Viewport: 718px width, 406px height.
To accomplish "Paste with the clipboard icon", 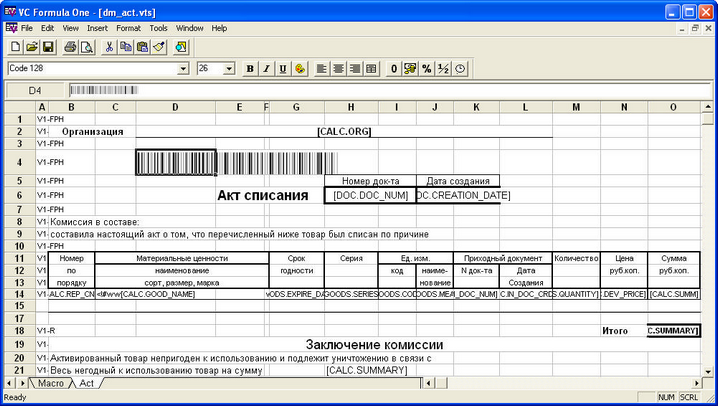I will 142,47.
